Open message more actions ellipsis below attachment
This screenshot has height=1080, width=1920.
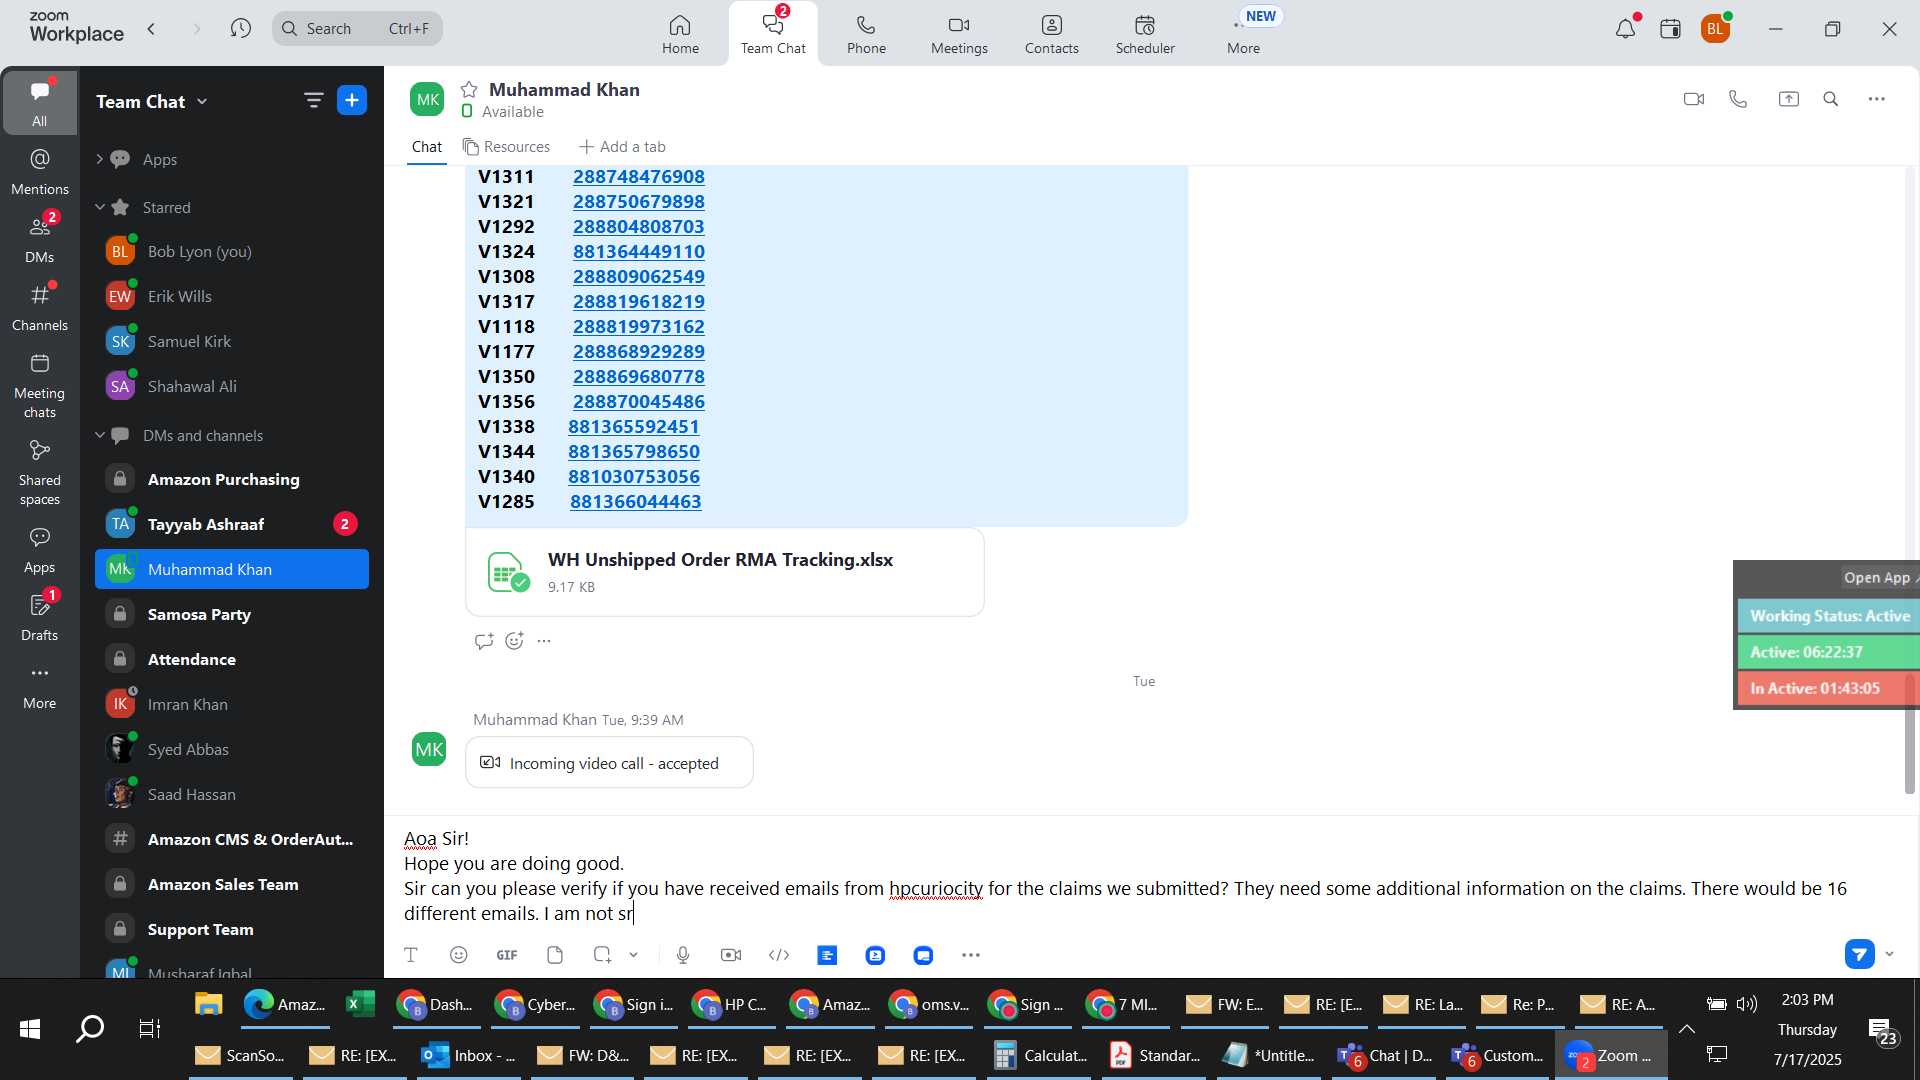pyautogui.click(x=544, y=641)
